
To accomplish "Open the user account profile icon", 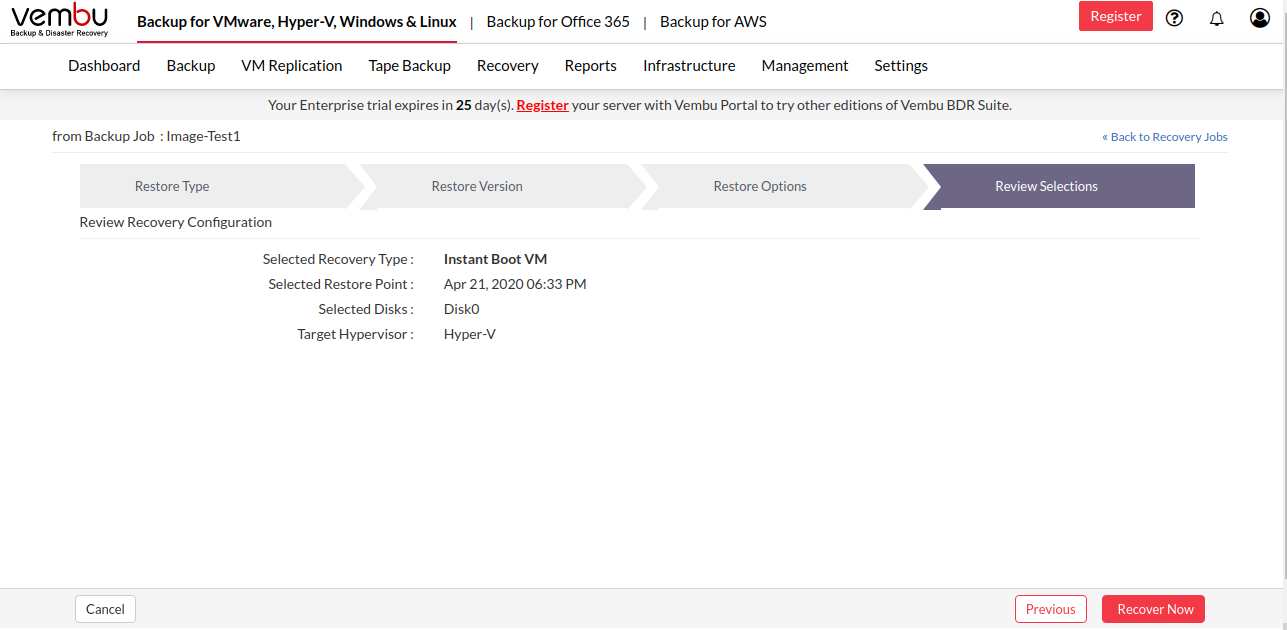I will (1260, 18).
